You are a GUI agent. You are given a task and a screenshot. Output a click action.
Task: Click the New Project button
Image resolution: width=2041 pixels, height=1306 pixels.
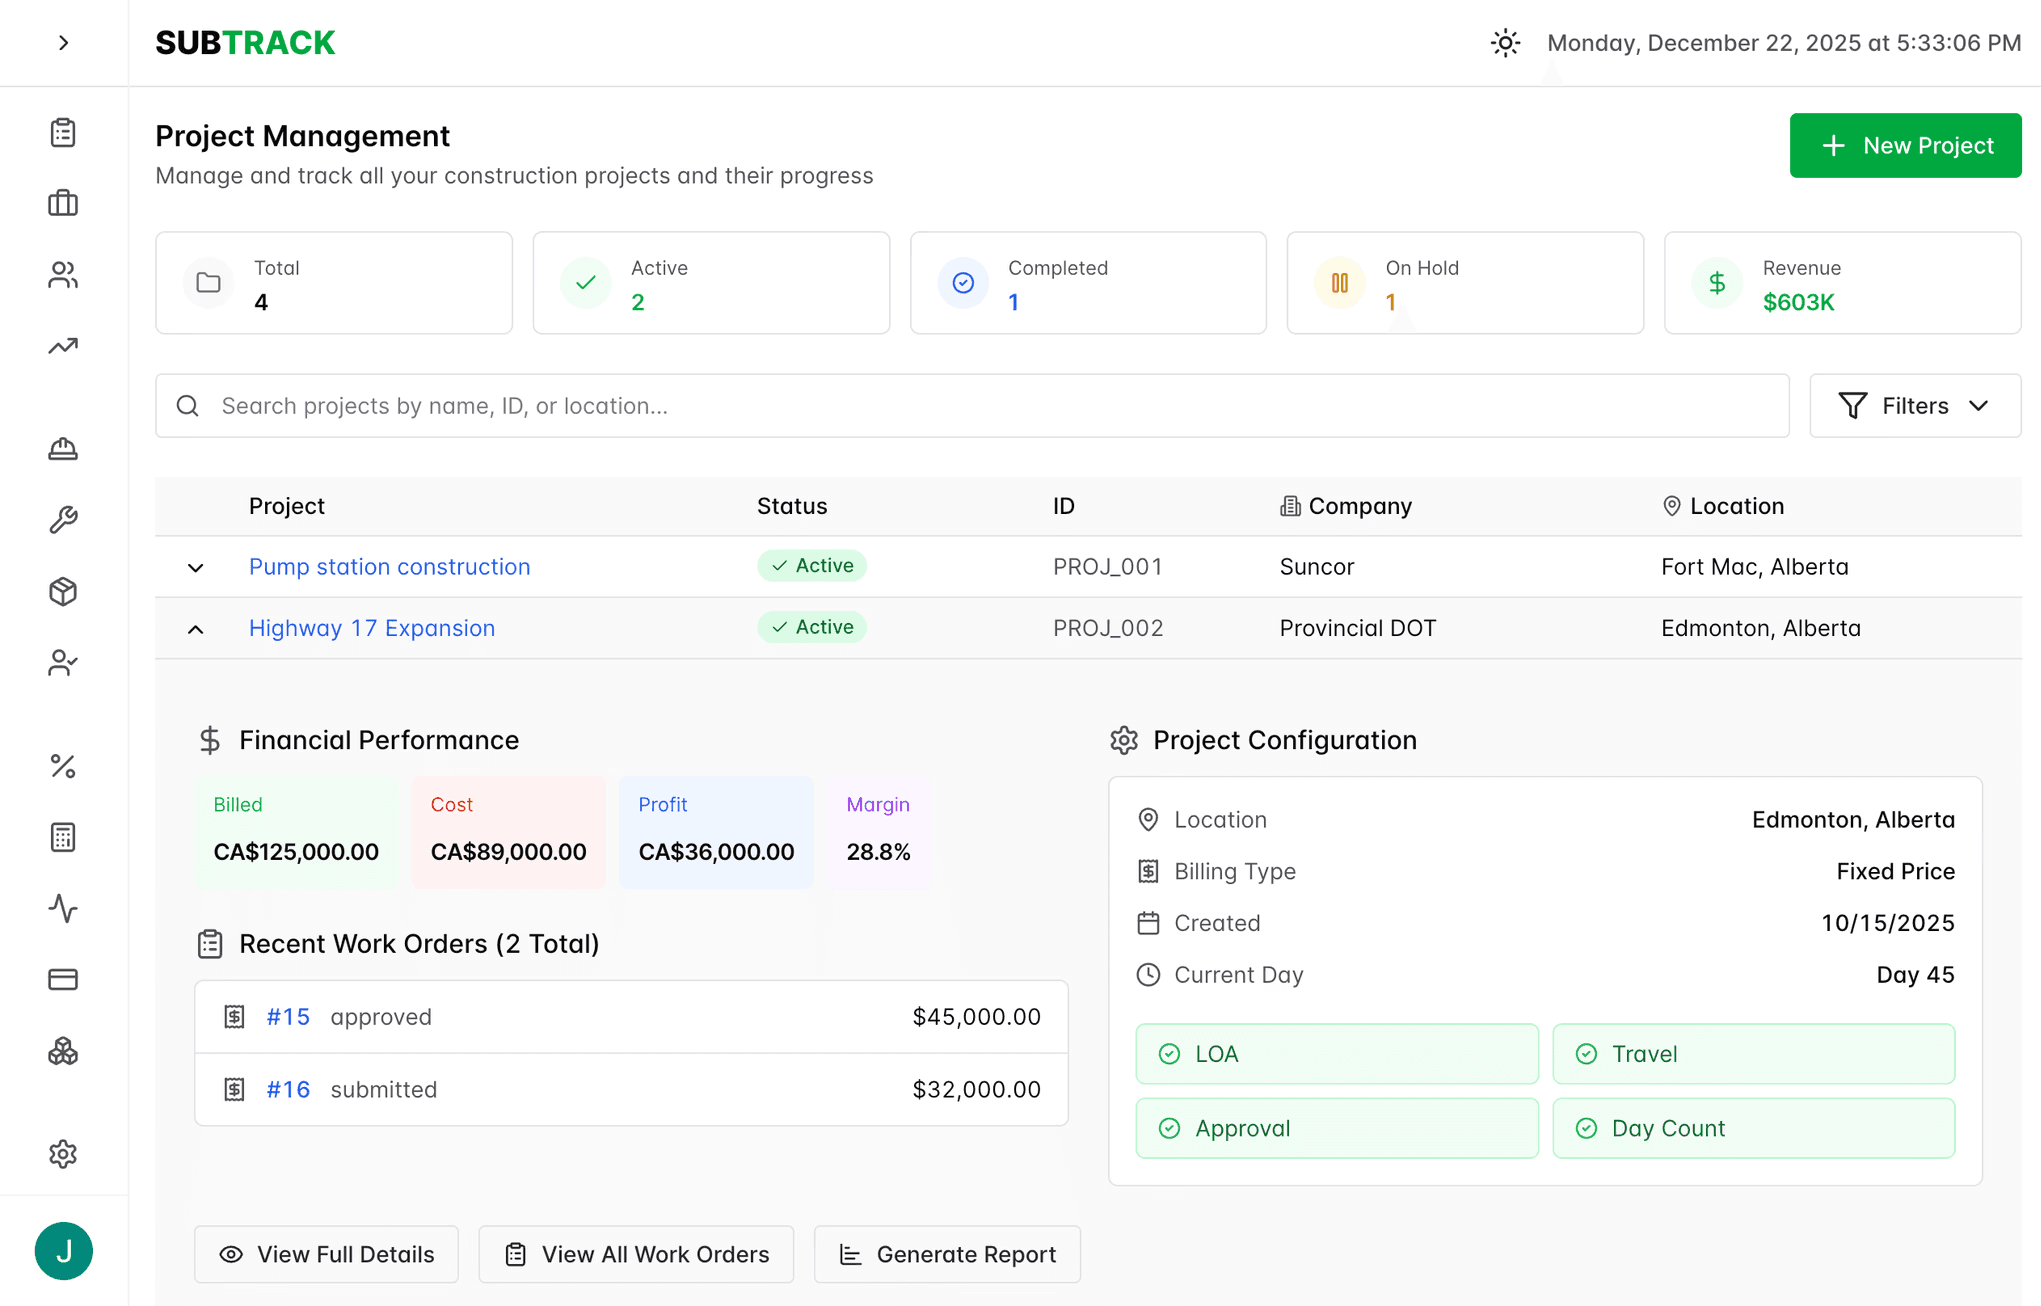pyautogui.click(x=1904, y=145)
